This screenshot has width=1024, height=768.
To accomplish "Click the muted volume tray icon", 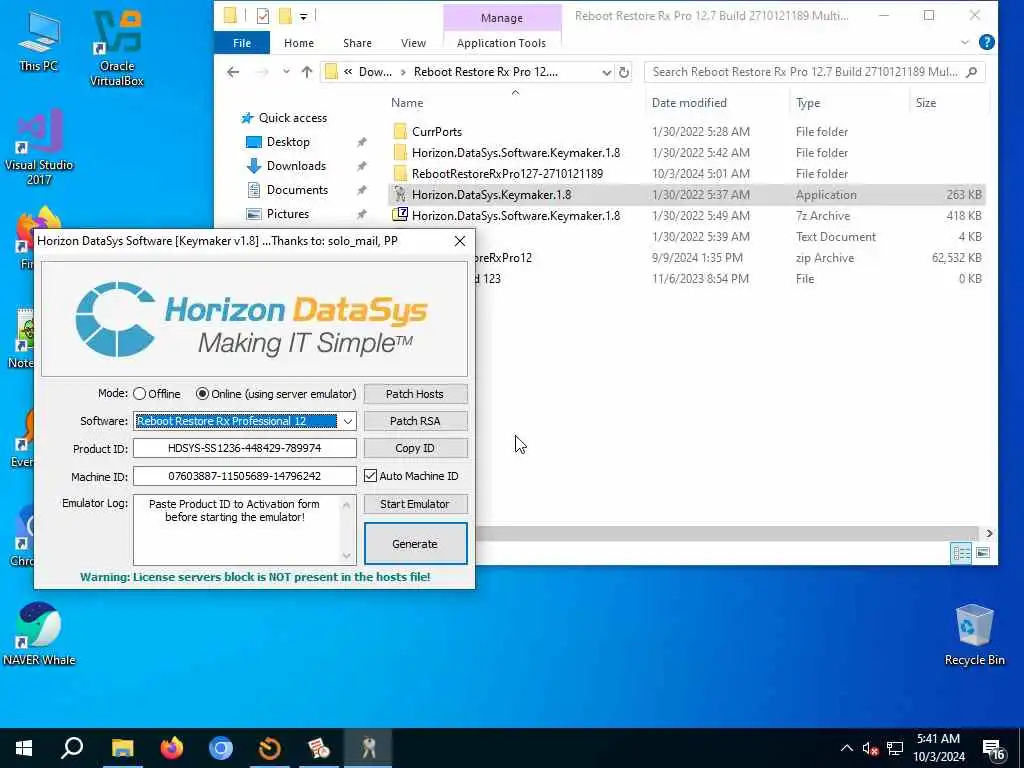I will tap(870, 748).
